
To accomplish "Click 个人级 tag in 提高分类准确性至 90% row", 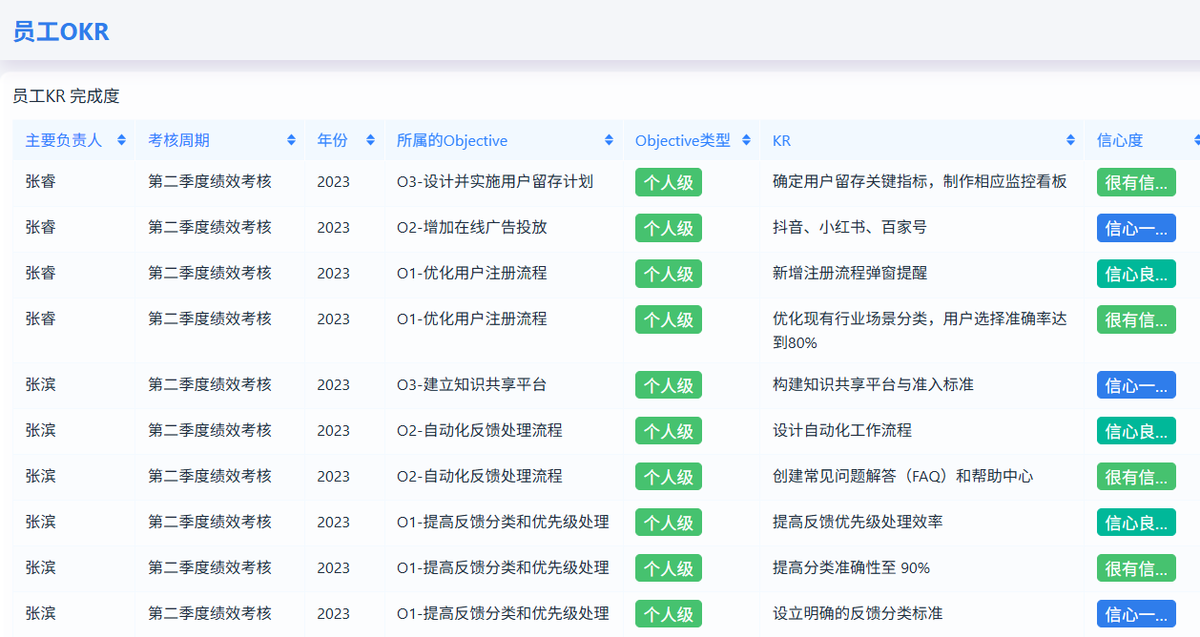I will (668, 568).
